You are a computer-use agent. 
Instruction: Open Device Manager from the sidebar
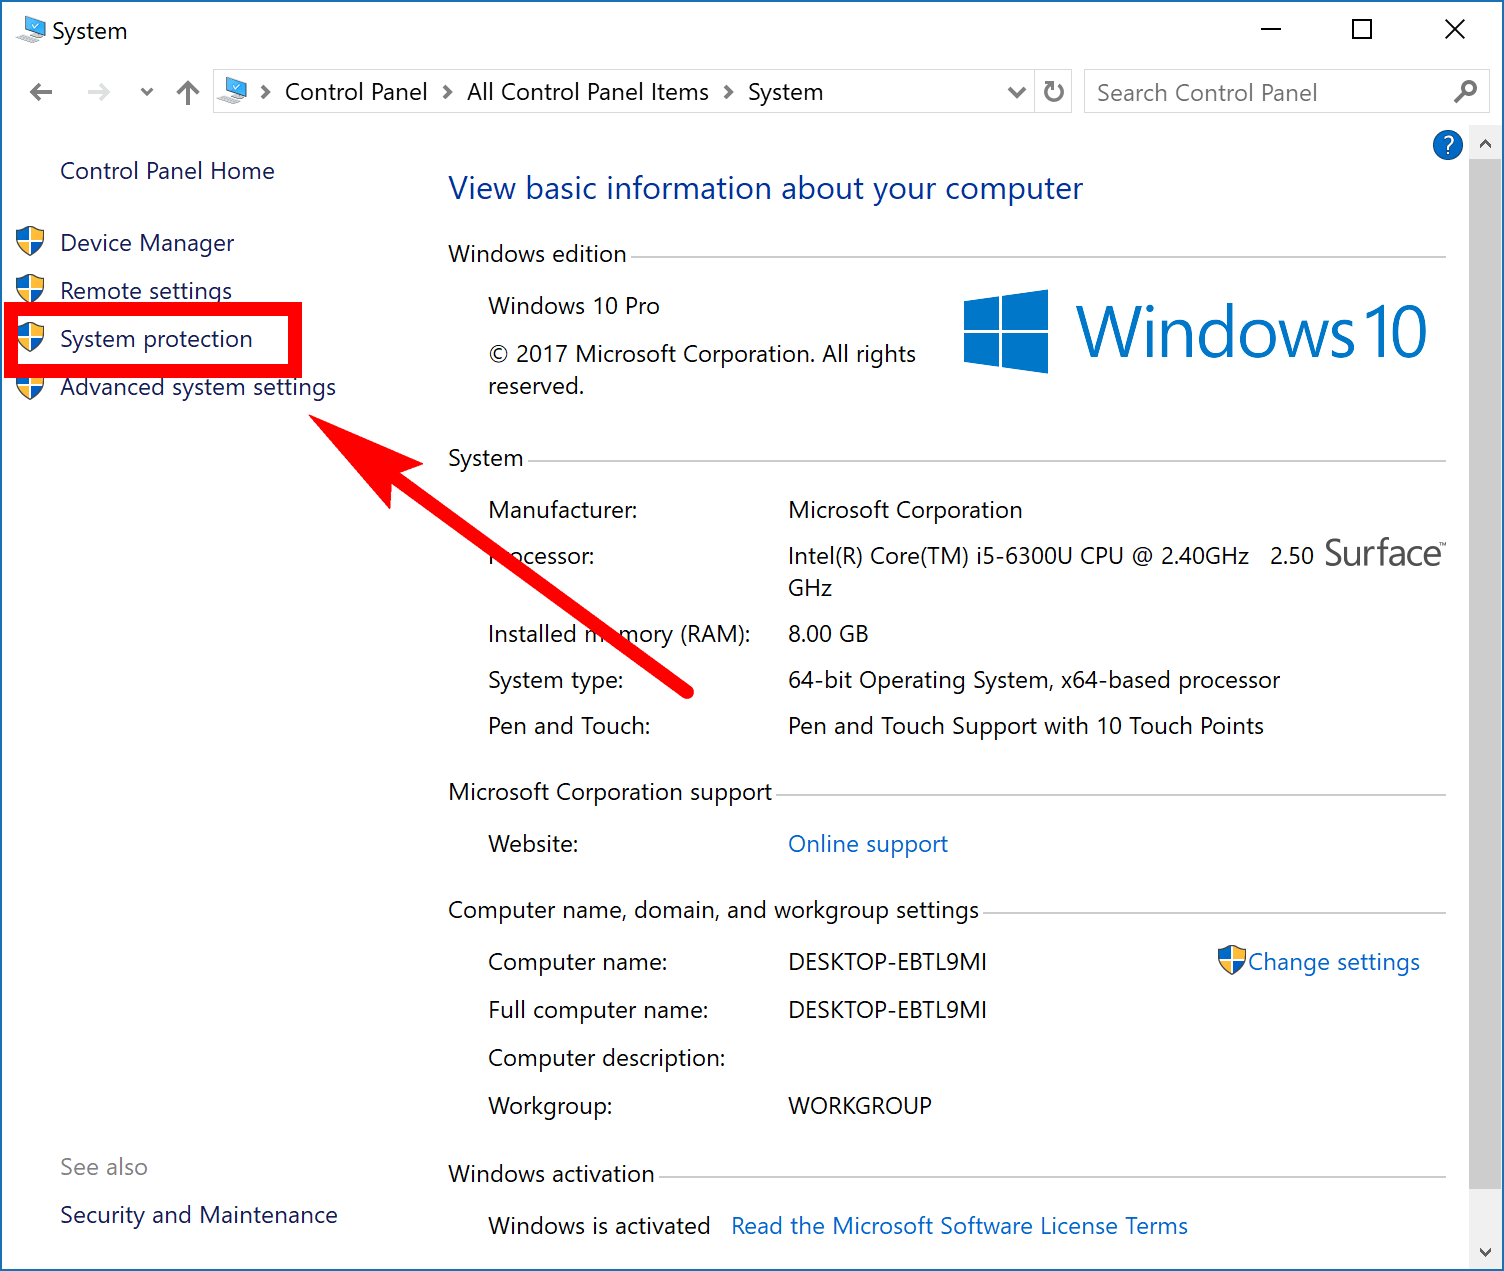[x=146, y=242]
